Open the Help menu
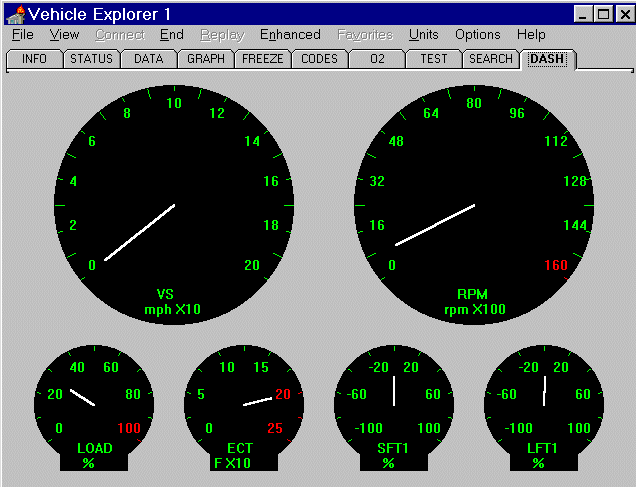636x487 pixels. coord(531,35)
